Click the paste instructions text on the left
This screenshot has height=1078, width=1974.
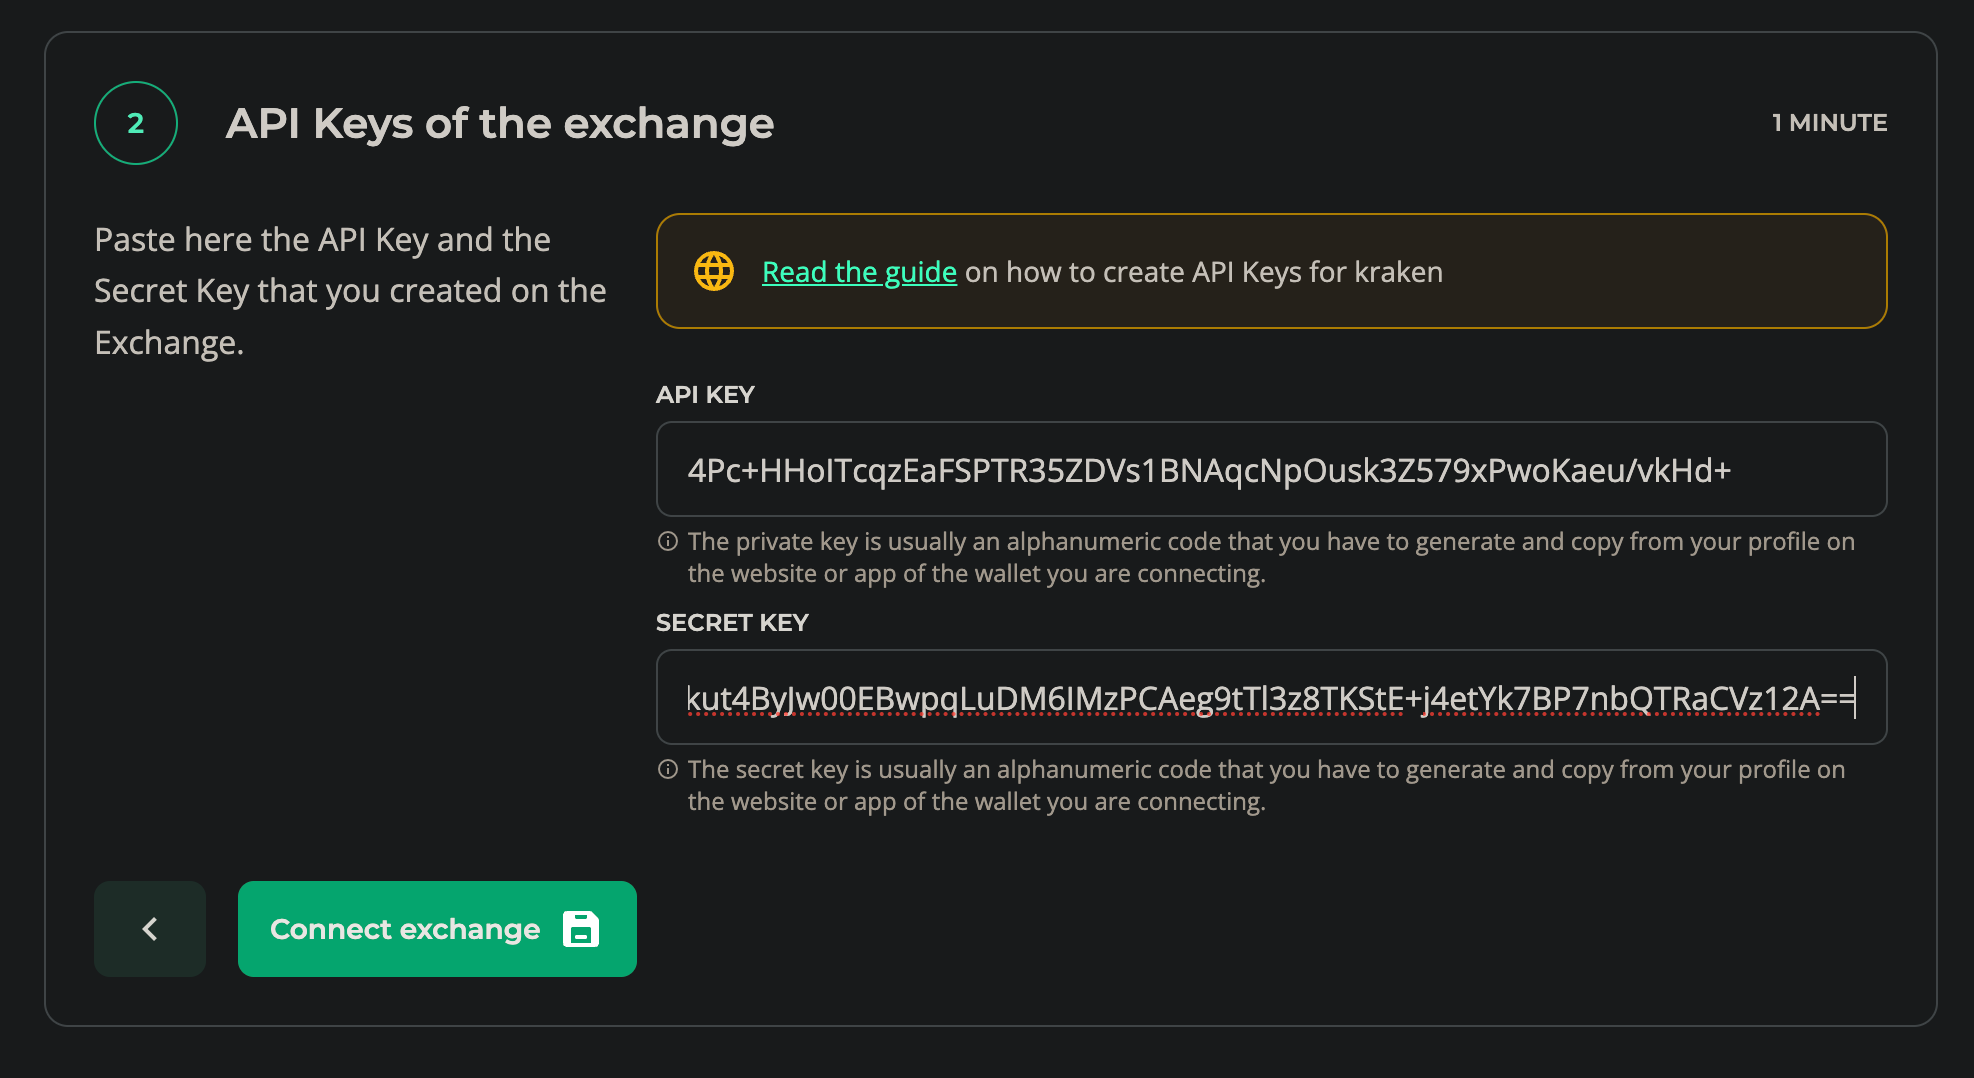tap(349, 290)
